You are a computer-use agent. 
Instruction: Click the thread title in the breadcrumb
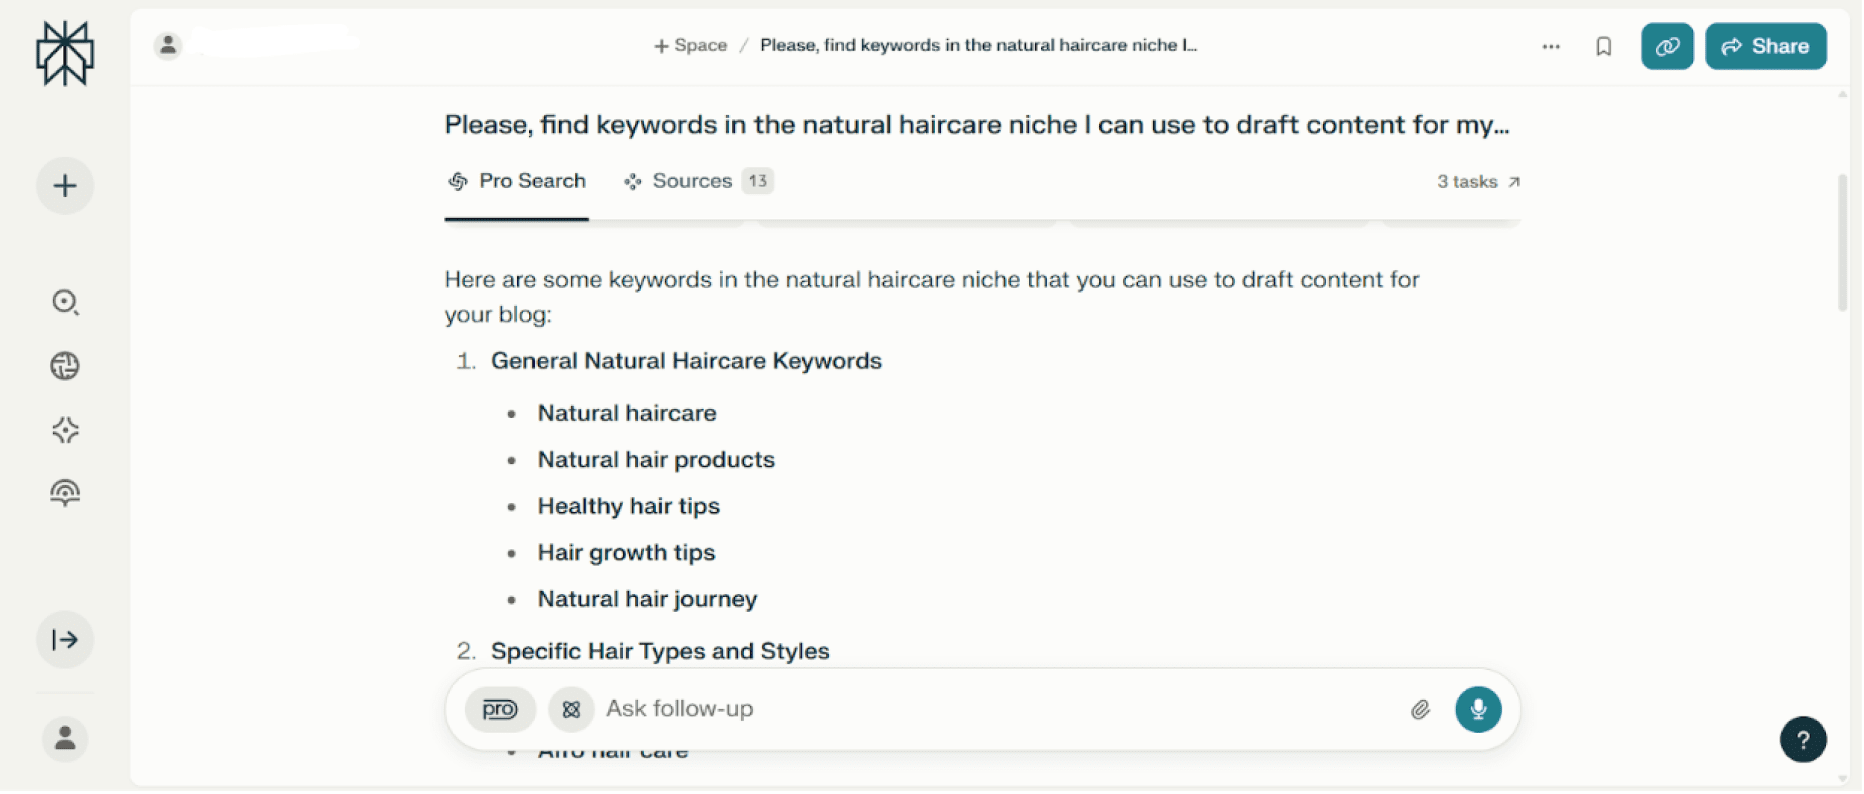[x=978, y=45]
